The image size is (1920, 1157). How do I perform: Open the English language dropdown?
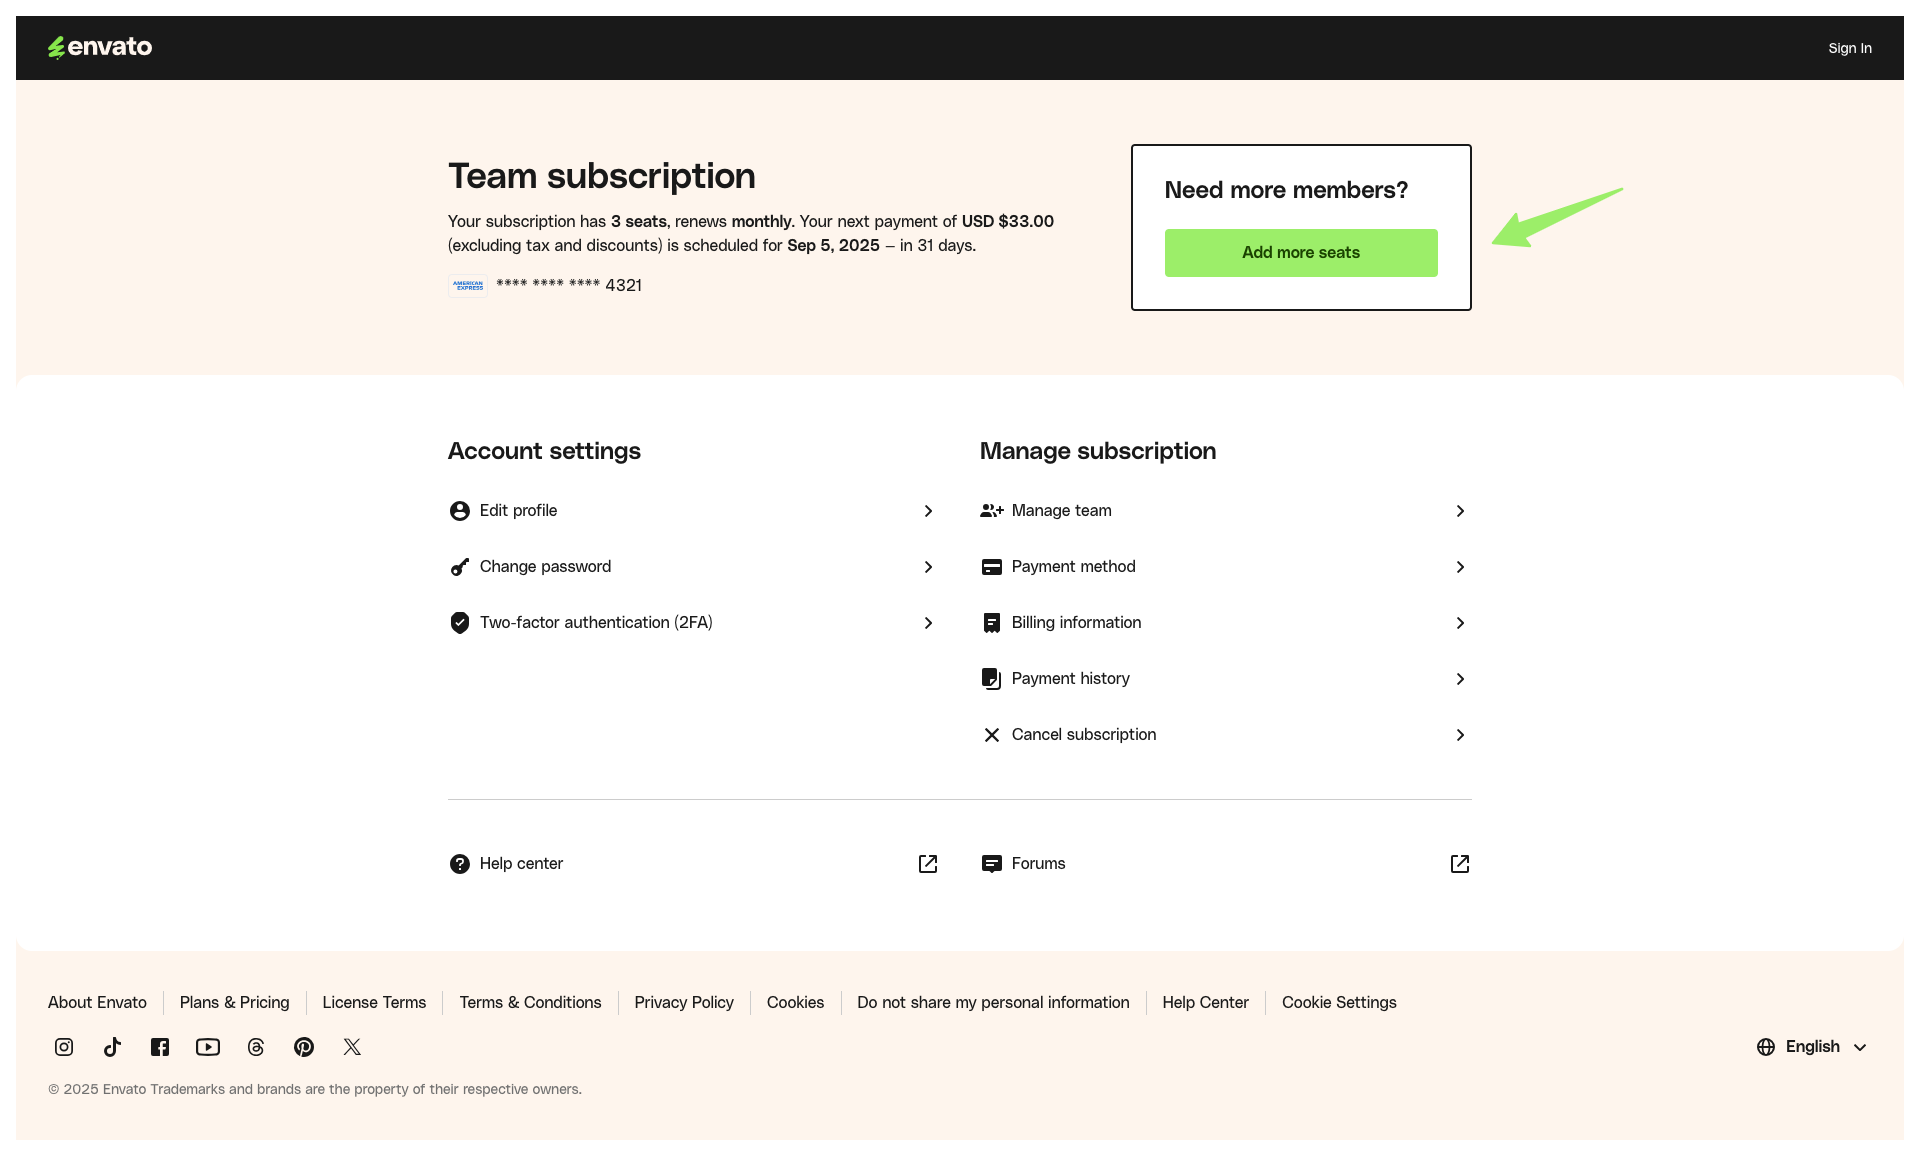pos(1812,1047)
